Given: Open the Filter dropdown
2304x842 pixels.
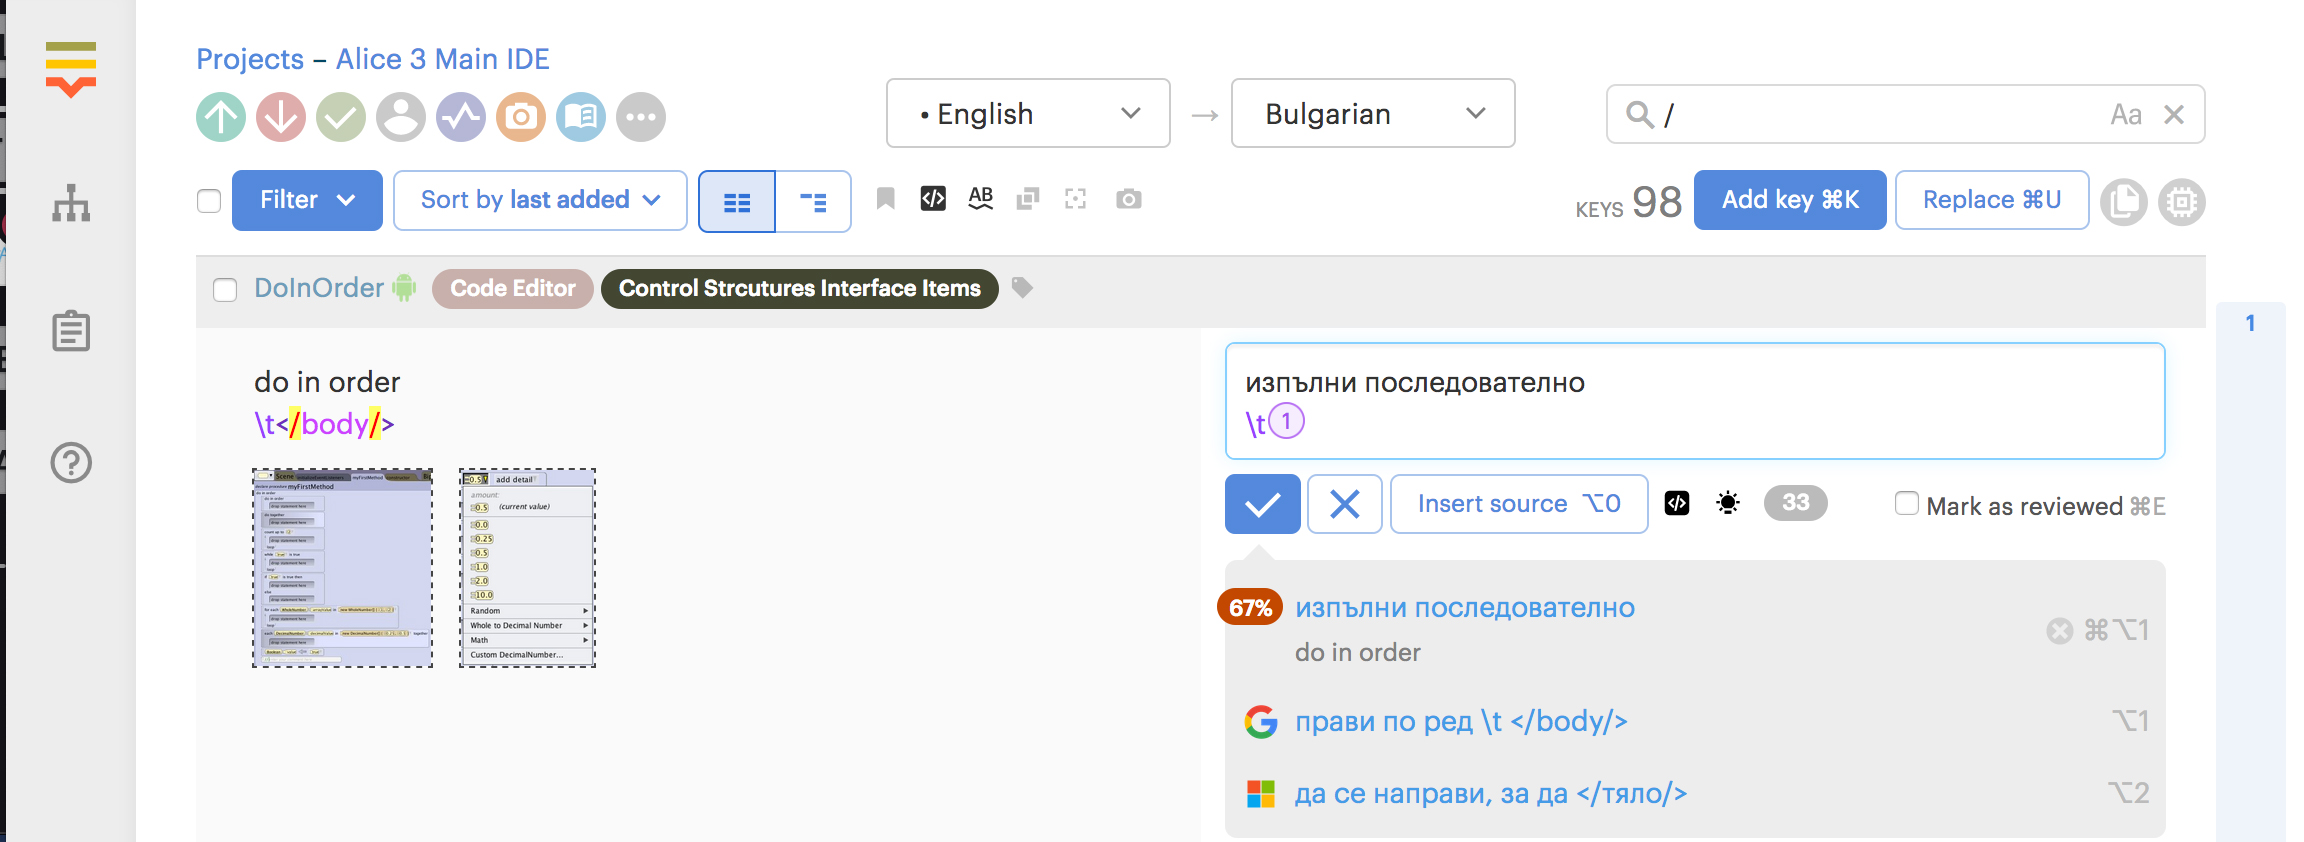Looking at the screenshot, I should coord(307,200).
